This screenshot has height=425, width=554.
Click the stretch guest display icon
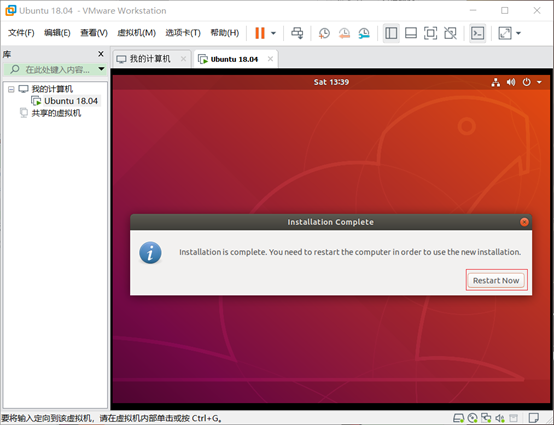click(x=505, y=33)
